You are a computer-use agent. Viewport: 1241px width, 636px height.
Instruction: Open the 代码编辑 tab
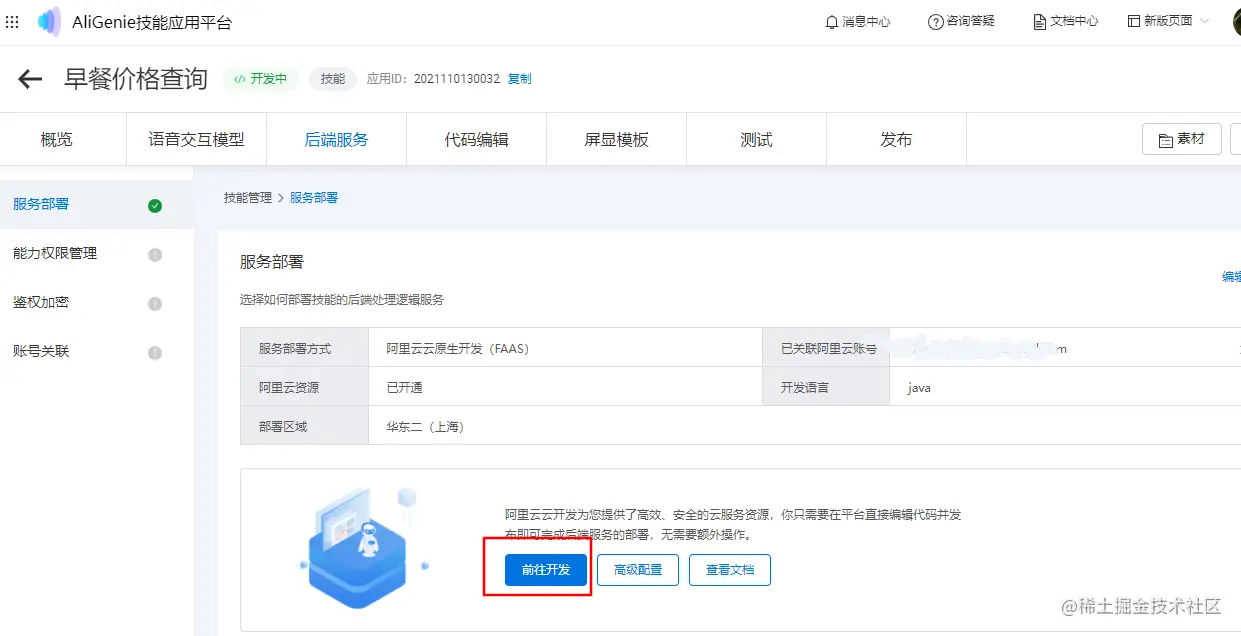476,140
